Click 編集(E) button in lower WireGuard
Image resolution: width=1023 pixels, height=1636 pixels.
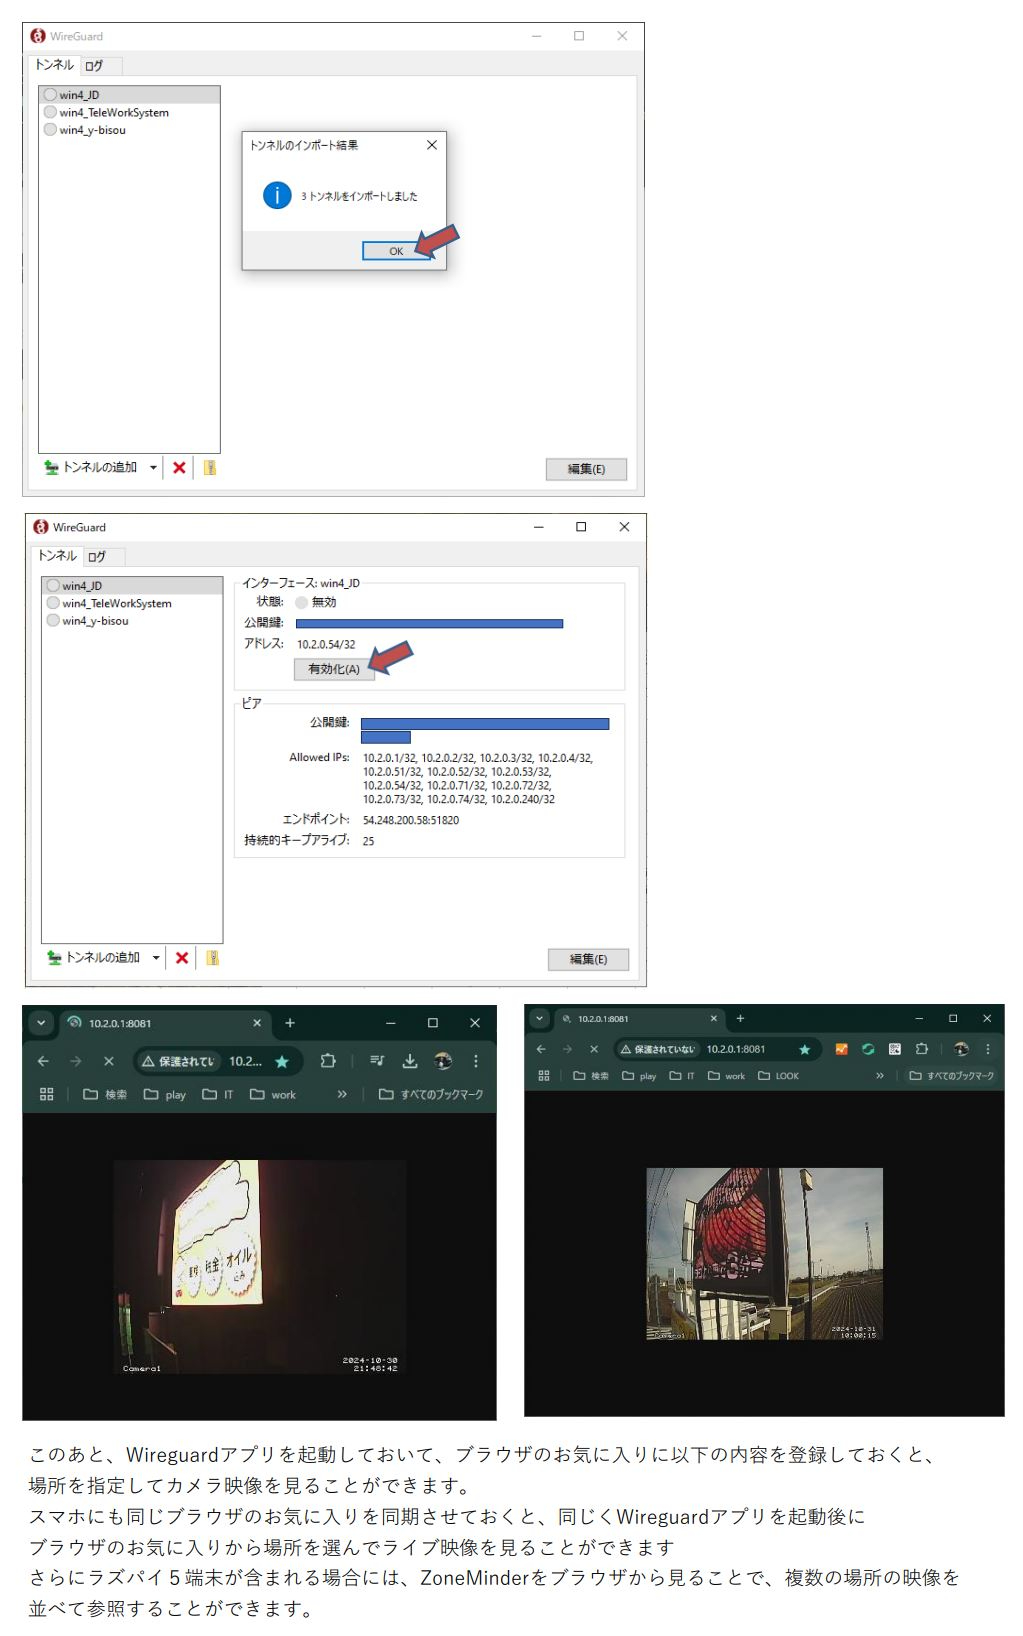588,959
